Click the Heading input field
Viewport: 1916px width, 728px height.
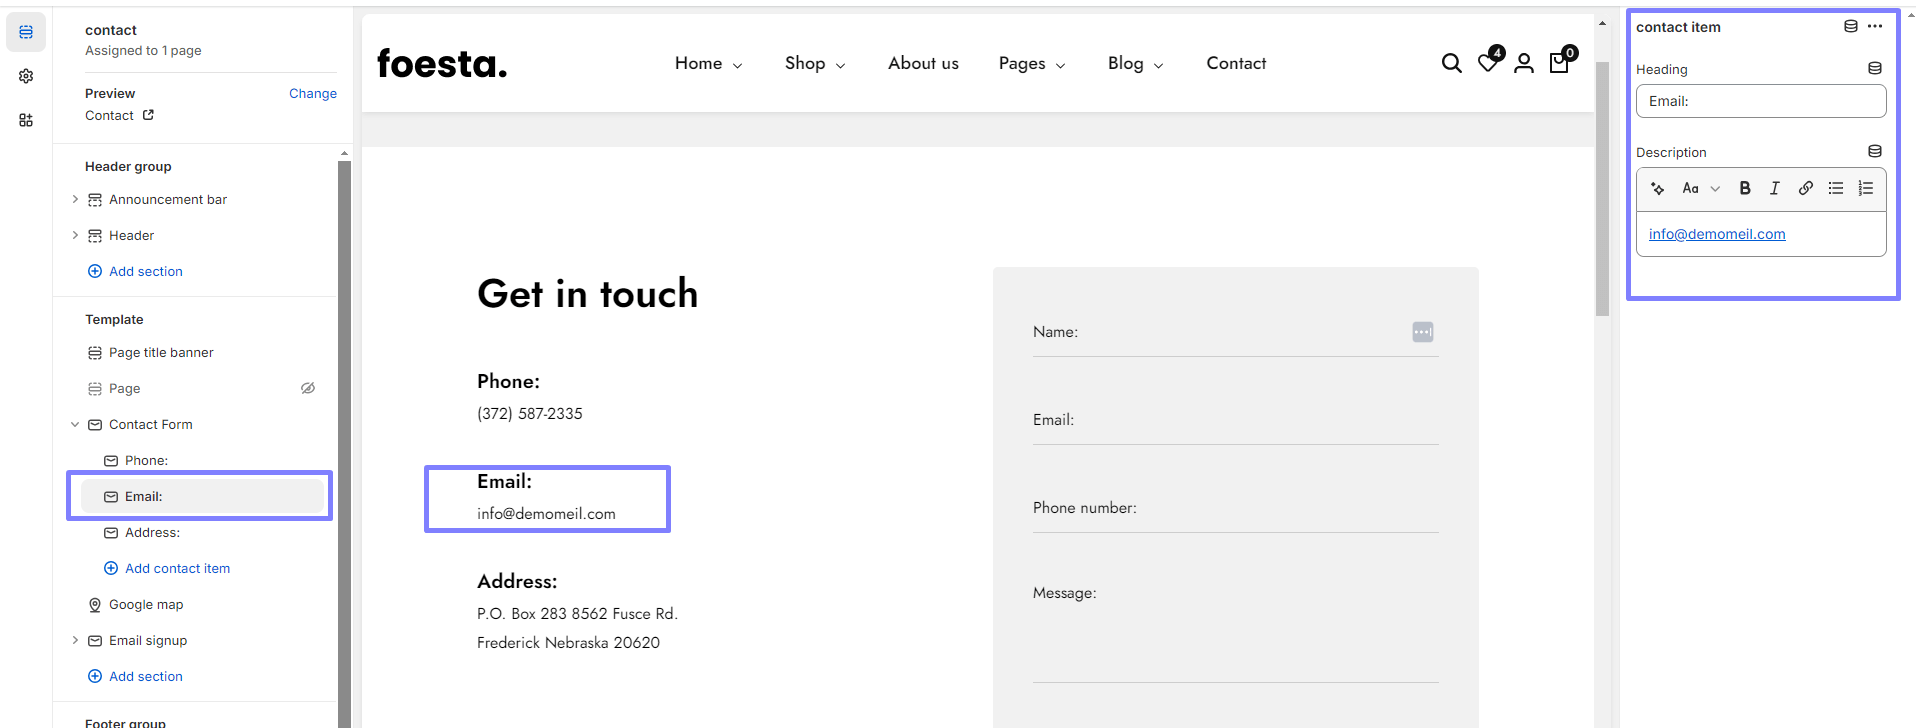pyautogui.click(x=1760, y=101)
